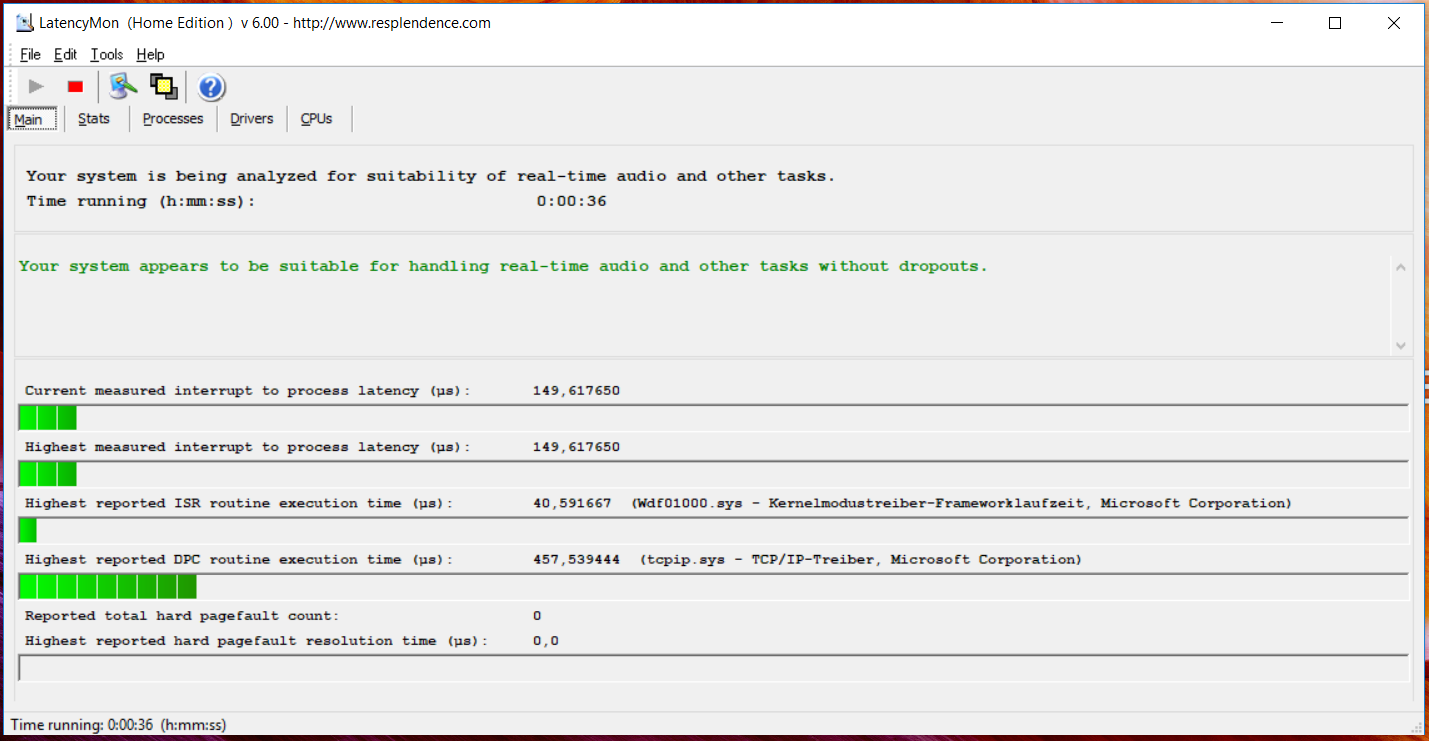
Task: Open the Edit menu
Action: pos(65,55)
